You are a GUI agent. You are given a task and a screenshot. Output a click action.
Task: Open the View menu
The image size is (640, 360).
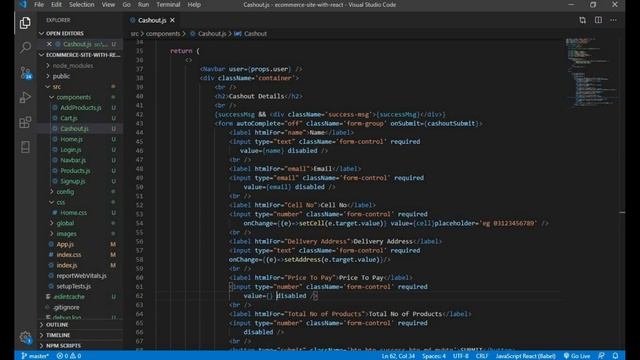click(x=108, y=4)
